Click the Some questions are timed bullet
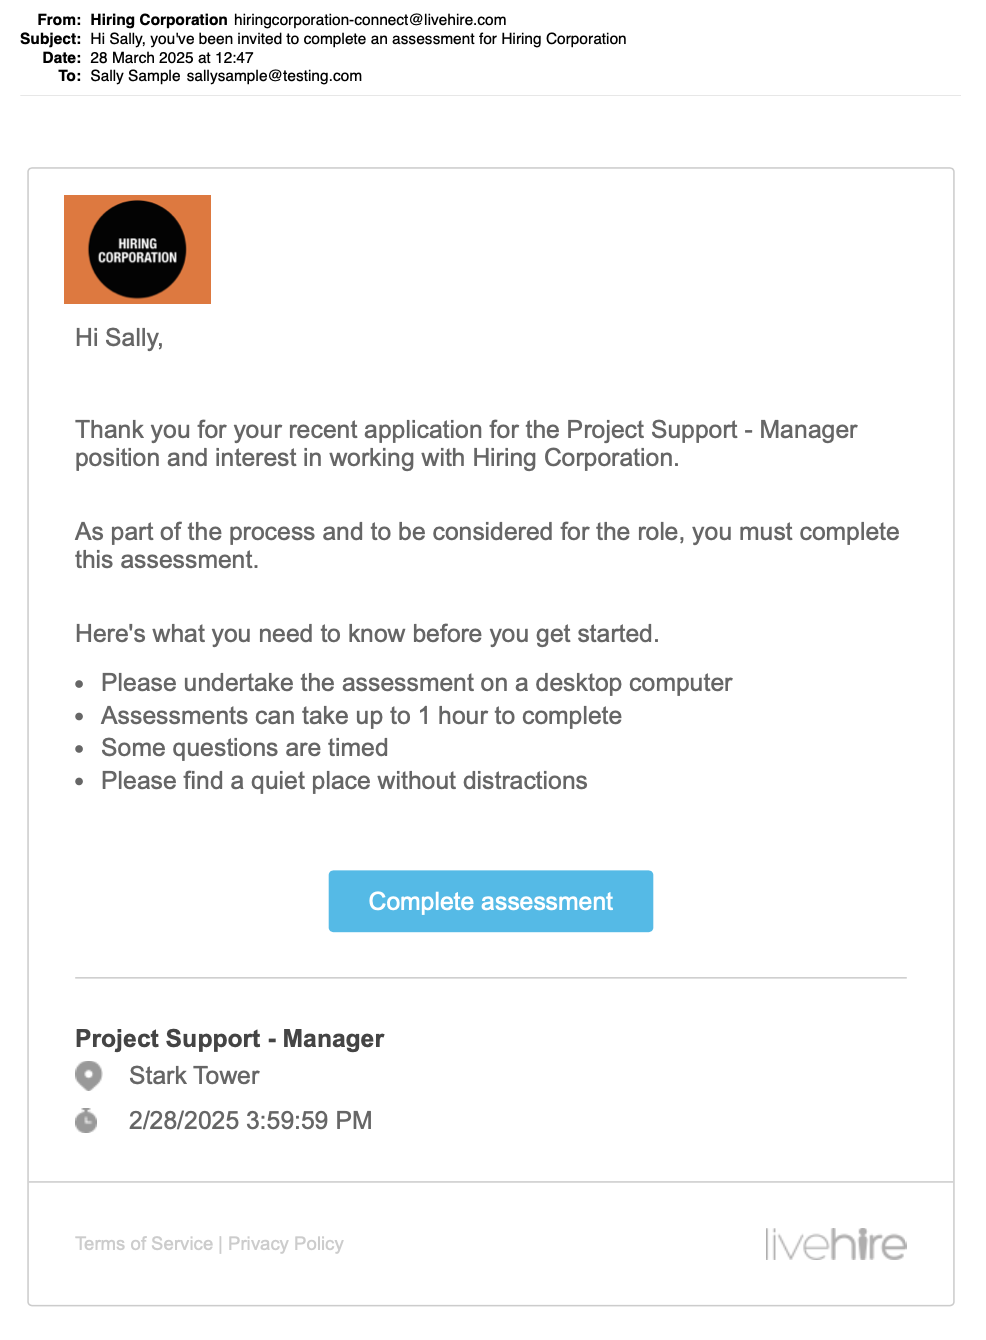The height and width of the screenshot is (1340, 986). coord(244,748)
